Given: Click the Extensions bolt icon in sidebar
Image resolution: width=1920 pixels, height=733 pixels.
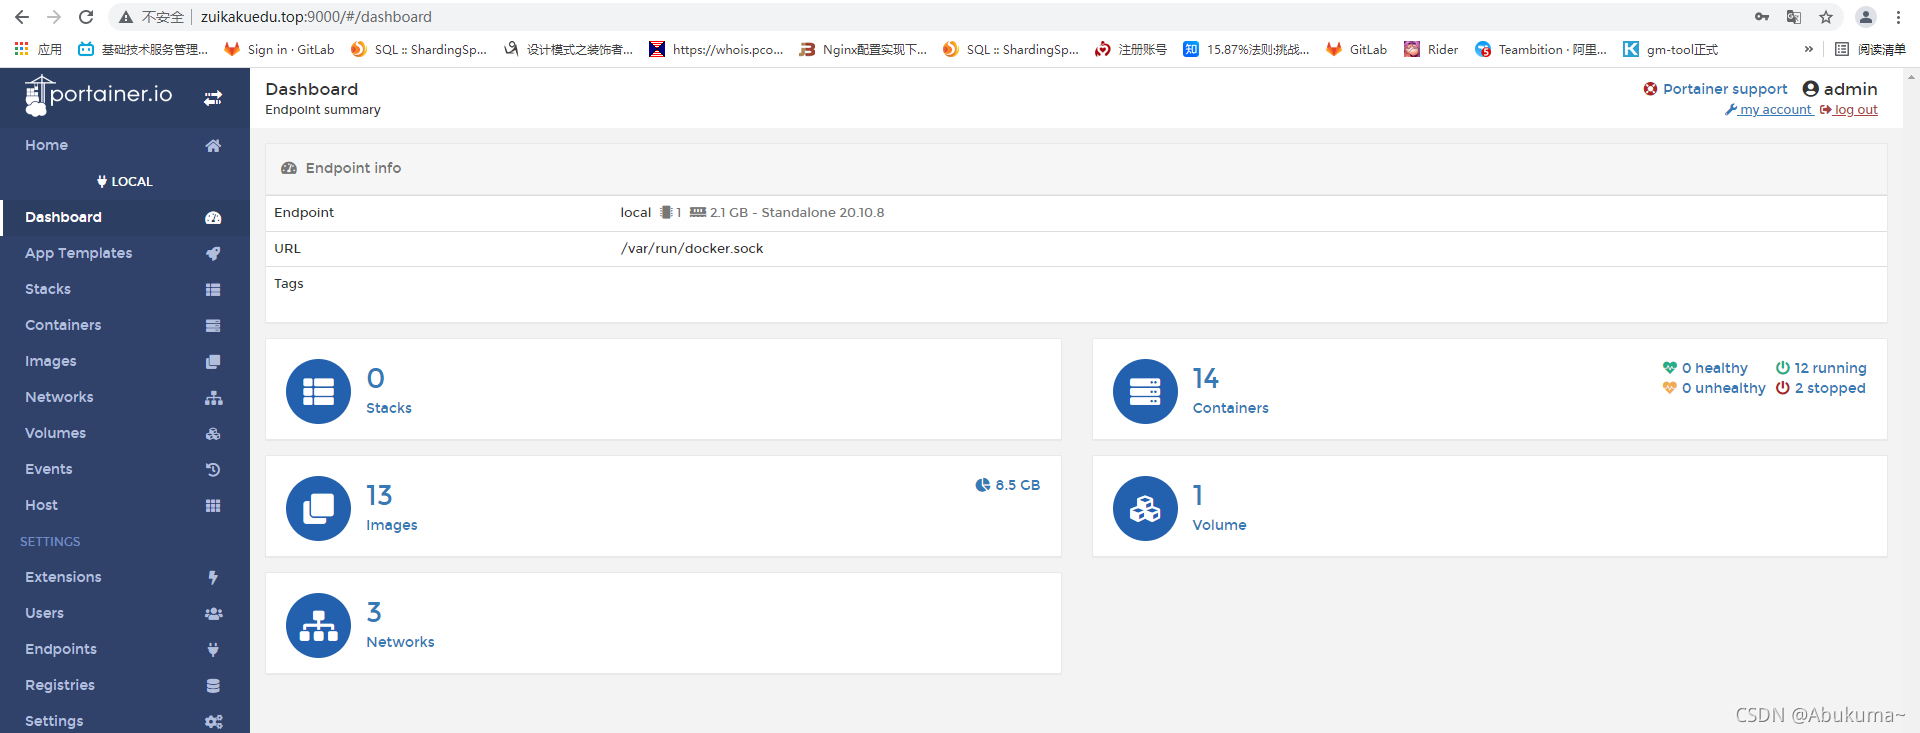Looking at the screenshot, I should (x=213, y=578).
